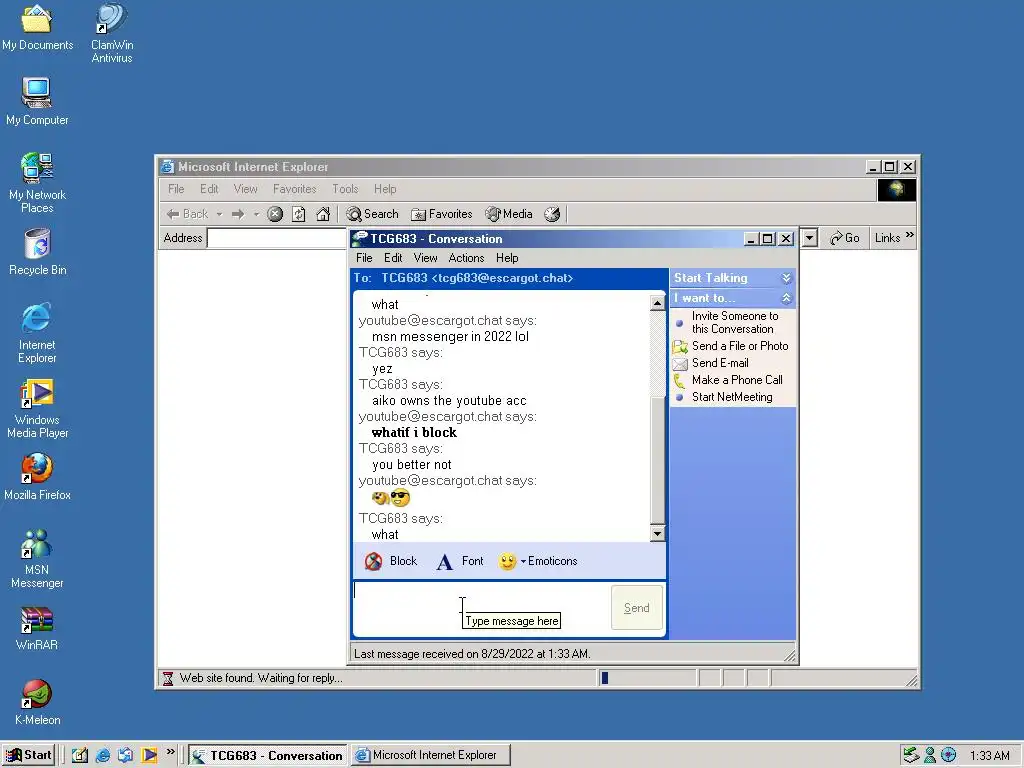
Task: Launch MSN Messenger desktop shortcut
Action: [x=37, y=558]
